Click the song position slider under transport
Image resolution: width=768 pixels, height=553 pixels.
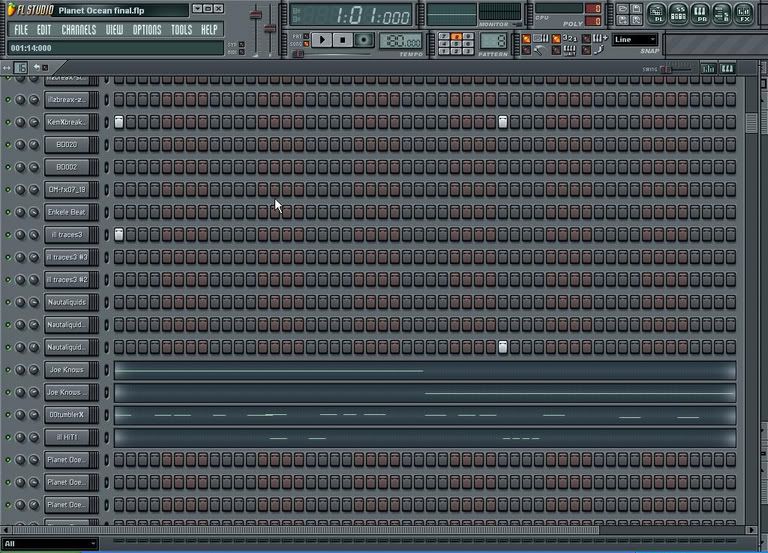(x=298, y=54)
